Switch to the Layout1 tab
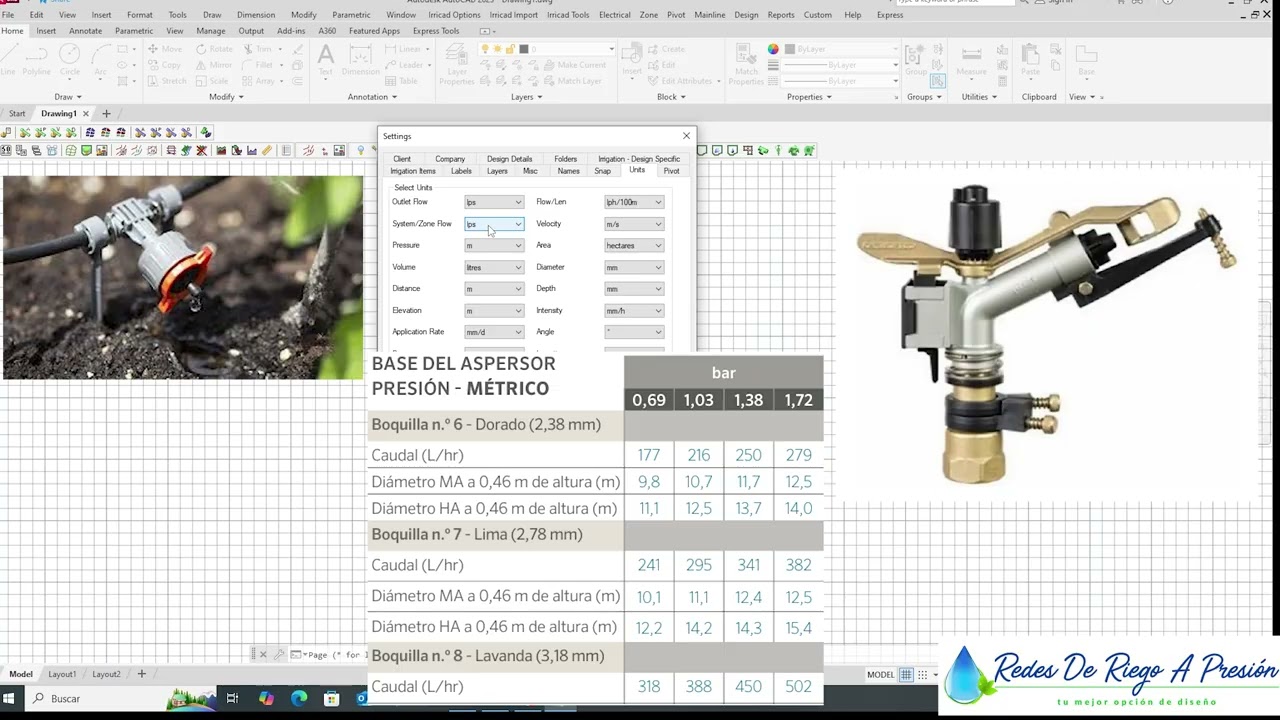The height and width of the screenshot is (720, 1280). tap(62, 675)
